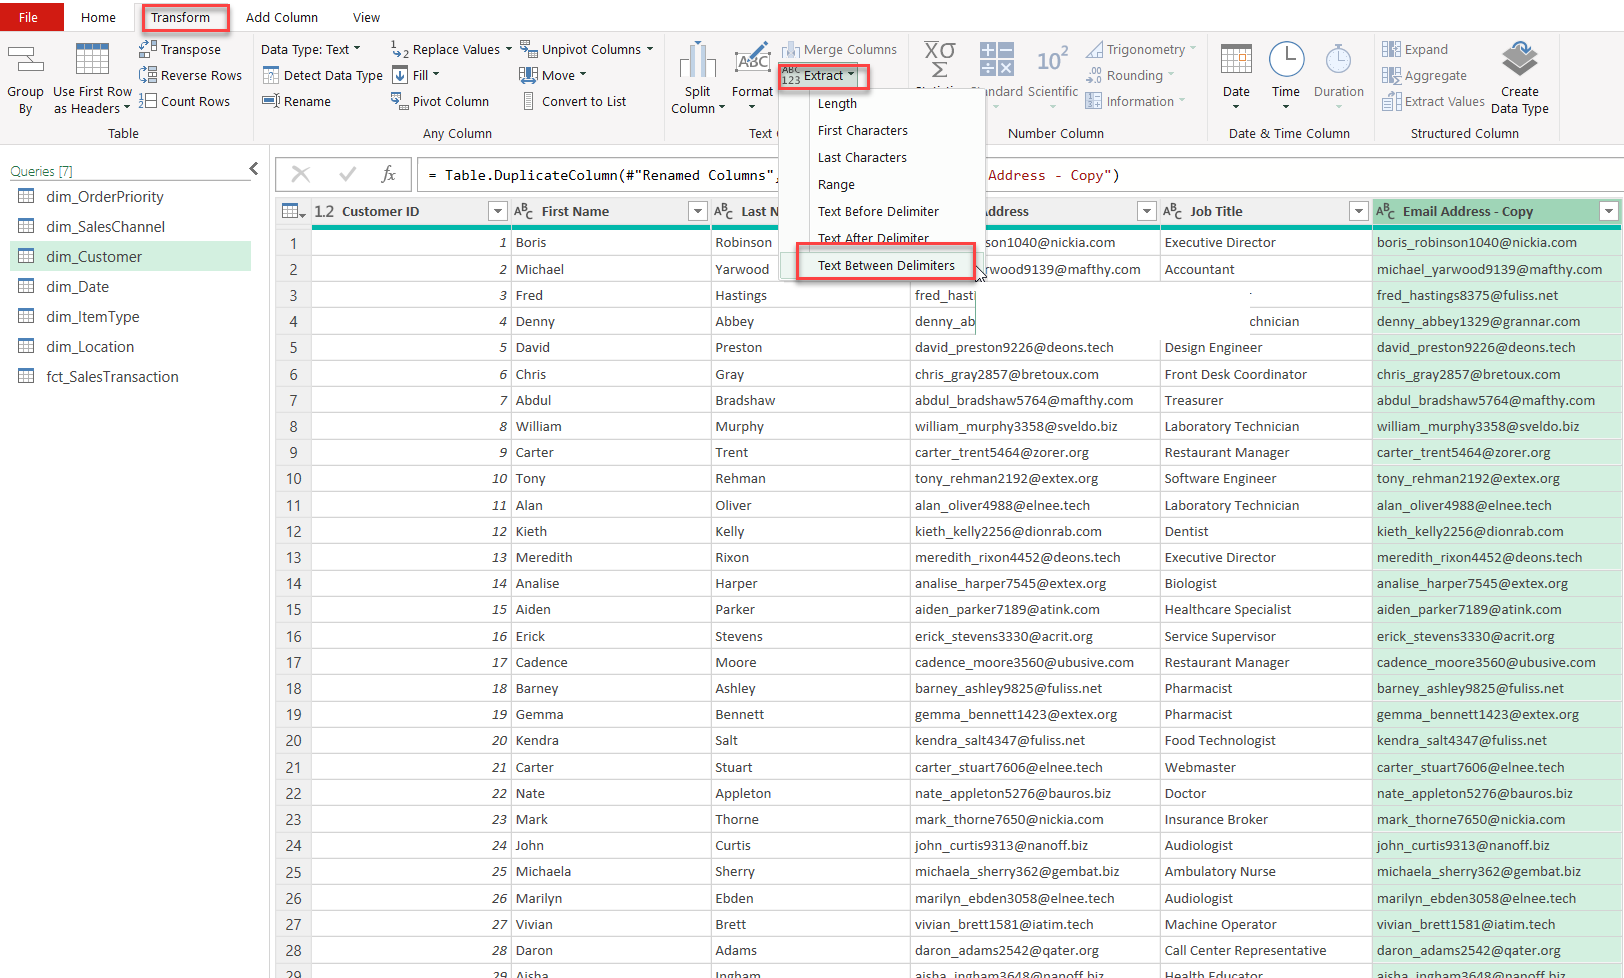Open First Name column filter dropdown
The image size is (1624, 978).
coord(698,211)
